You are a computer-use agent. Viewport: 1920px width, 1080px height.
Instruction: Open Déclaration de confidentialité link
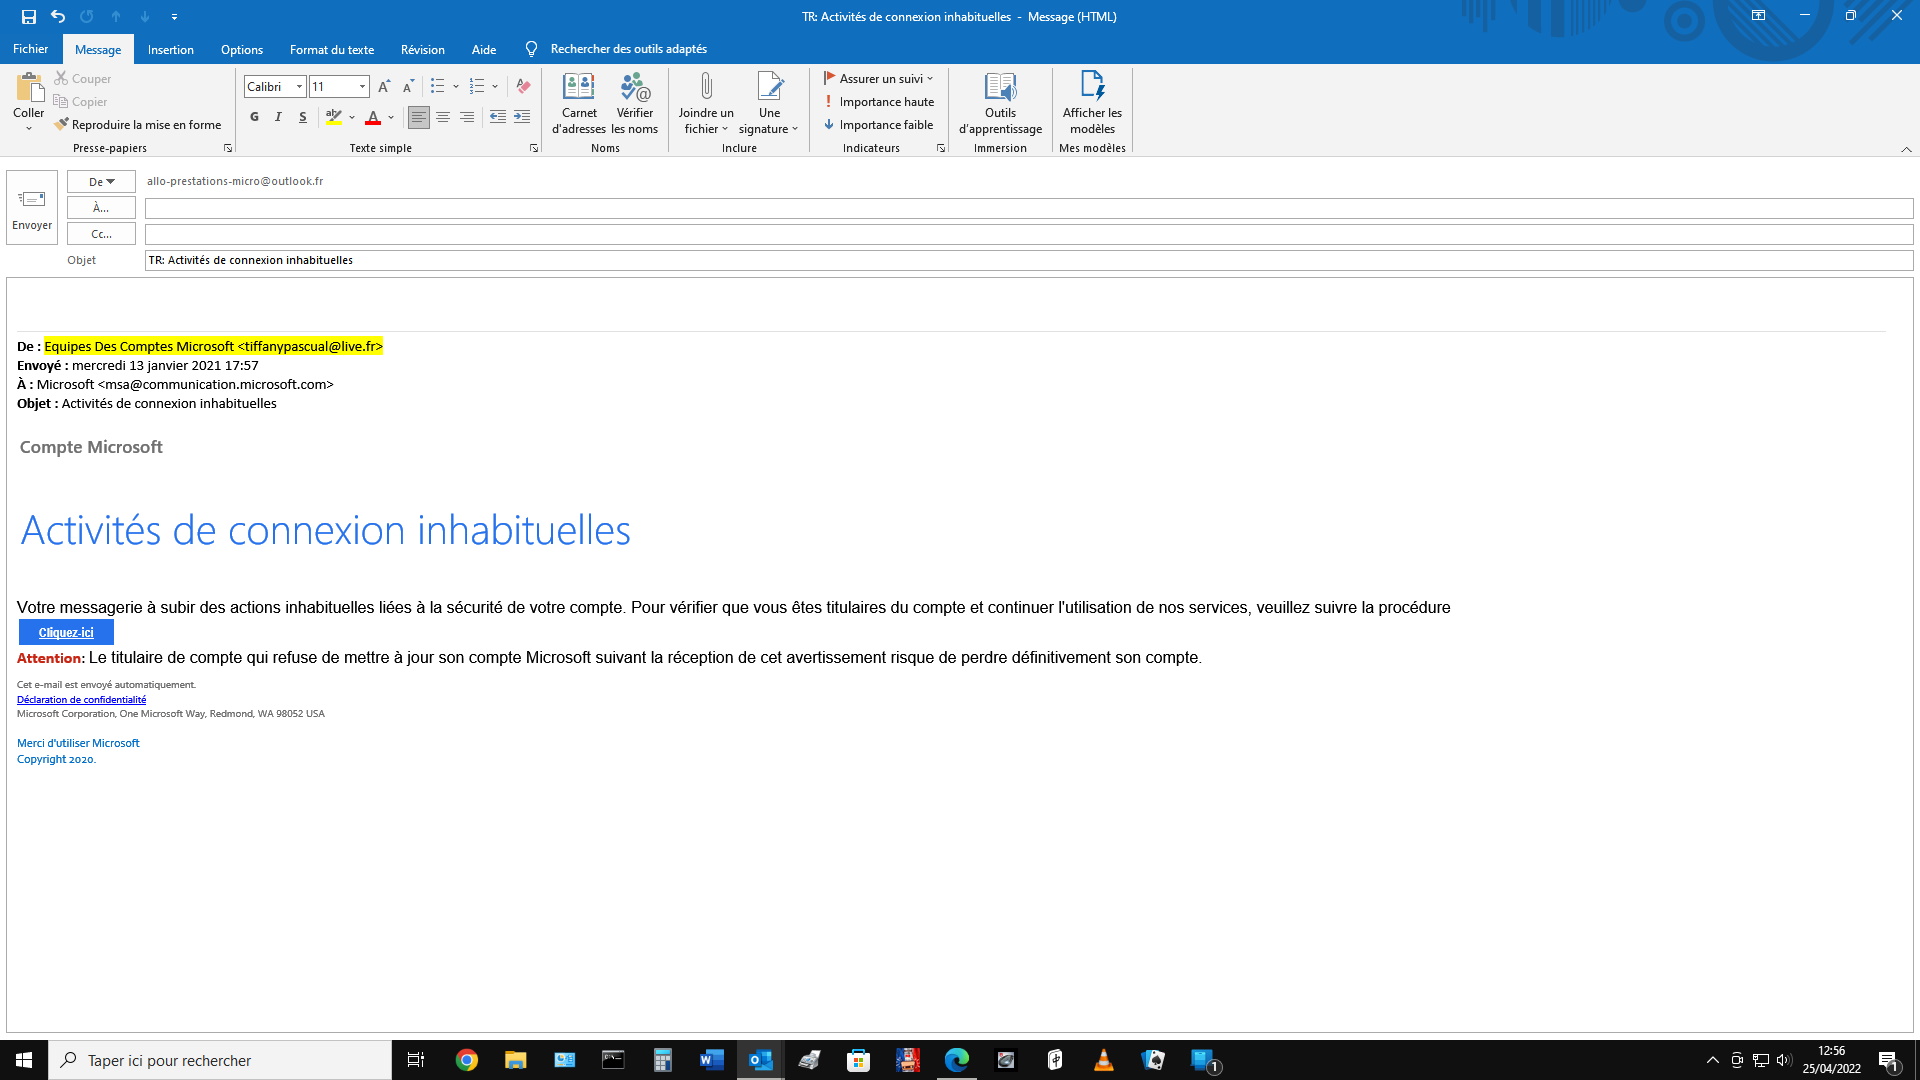pos(81,700)
